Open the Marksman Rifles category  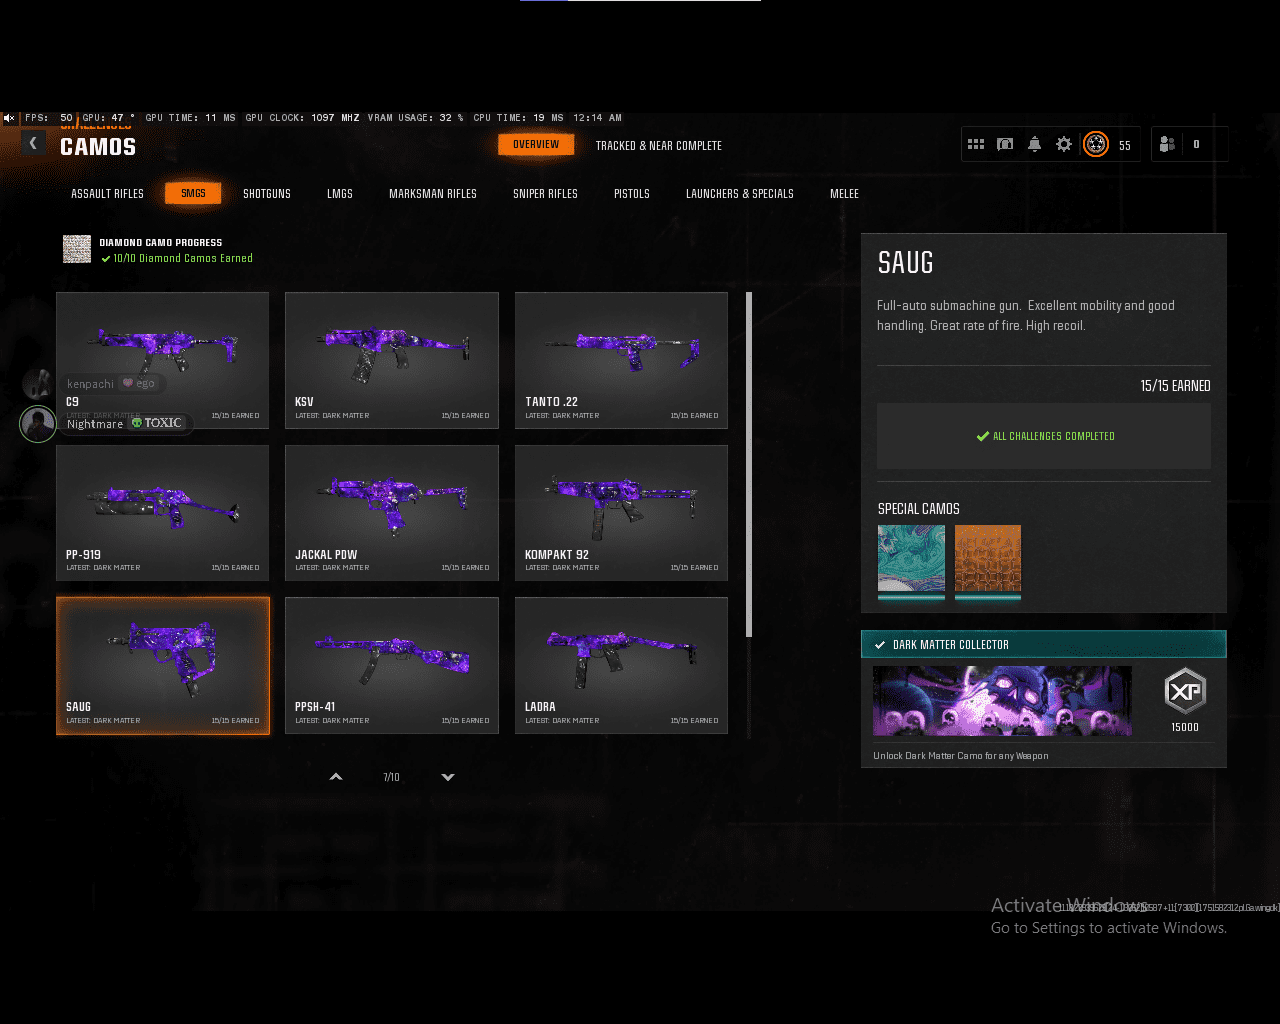click(433, 194)
